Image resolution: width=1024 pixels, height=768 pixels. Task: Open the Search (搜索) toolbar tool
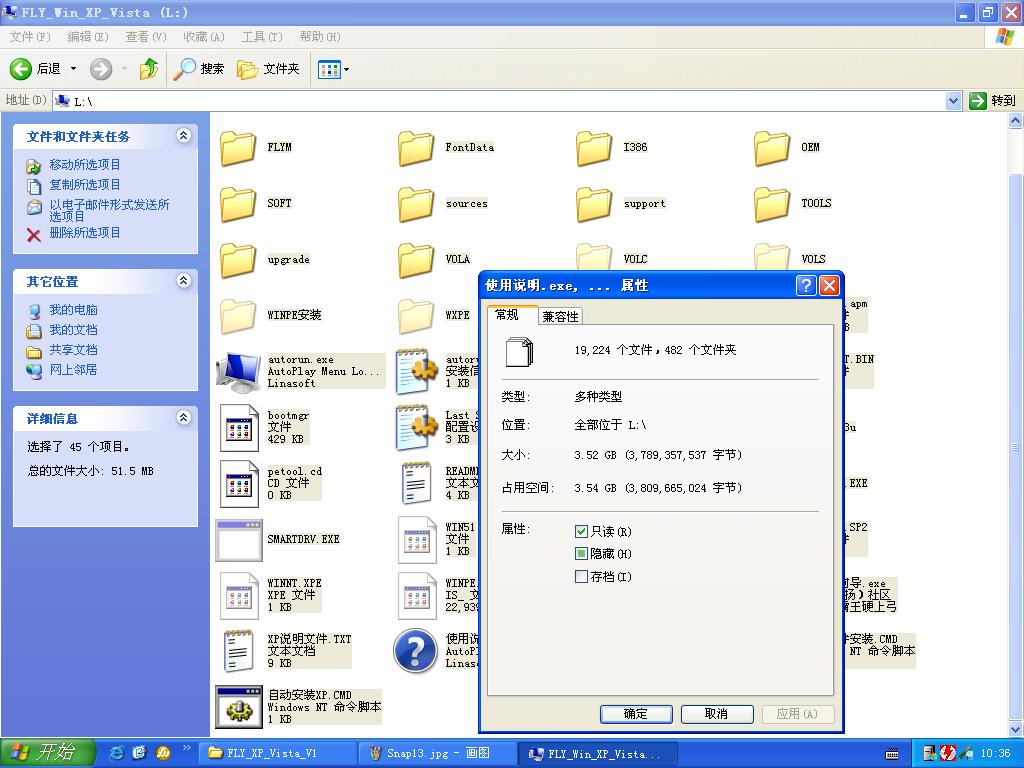click(x=199, y=69)
